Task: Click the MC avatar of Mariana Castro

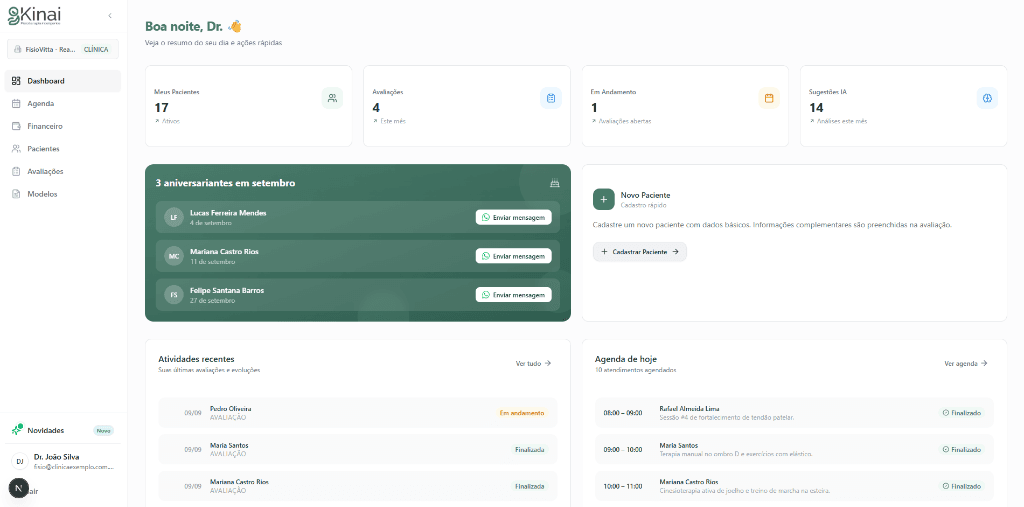Action: coord(174,256)
